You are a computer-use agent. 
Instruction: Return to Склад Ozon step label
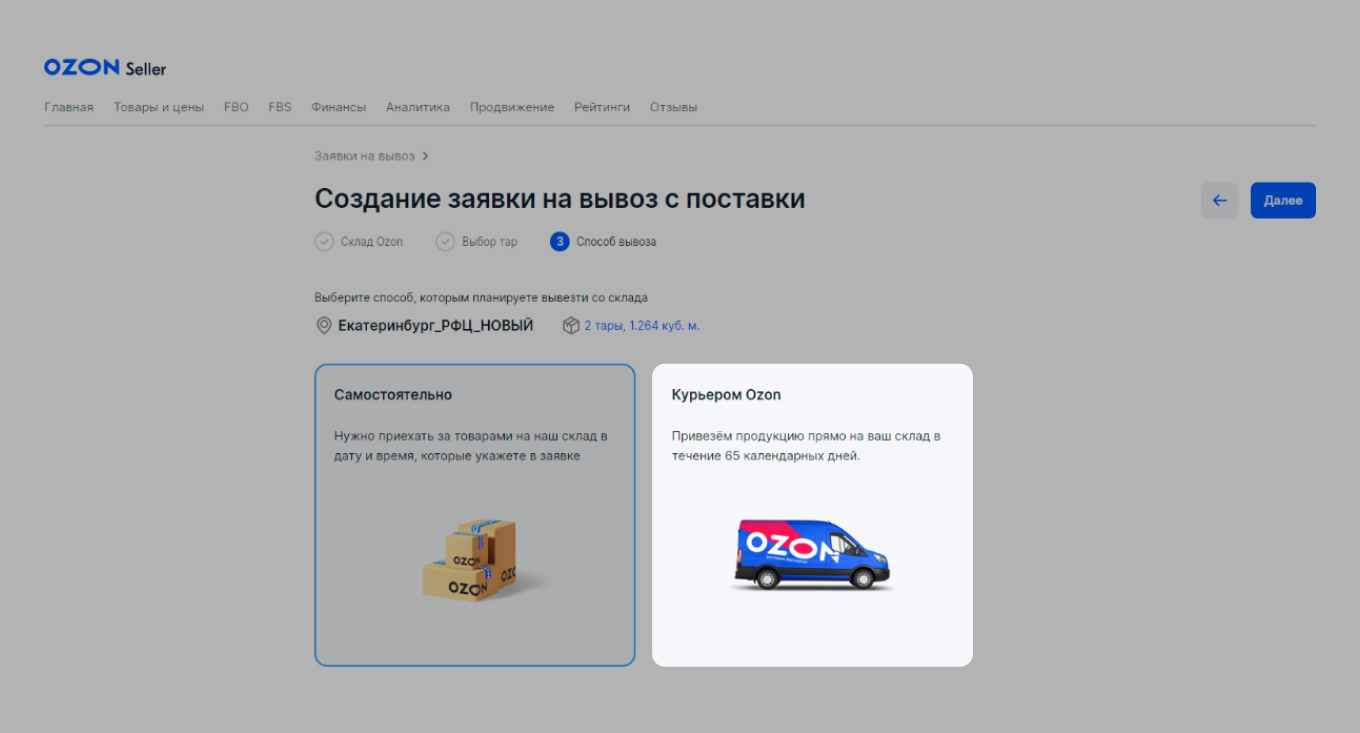(x=372, y=242)
